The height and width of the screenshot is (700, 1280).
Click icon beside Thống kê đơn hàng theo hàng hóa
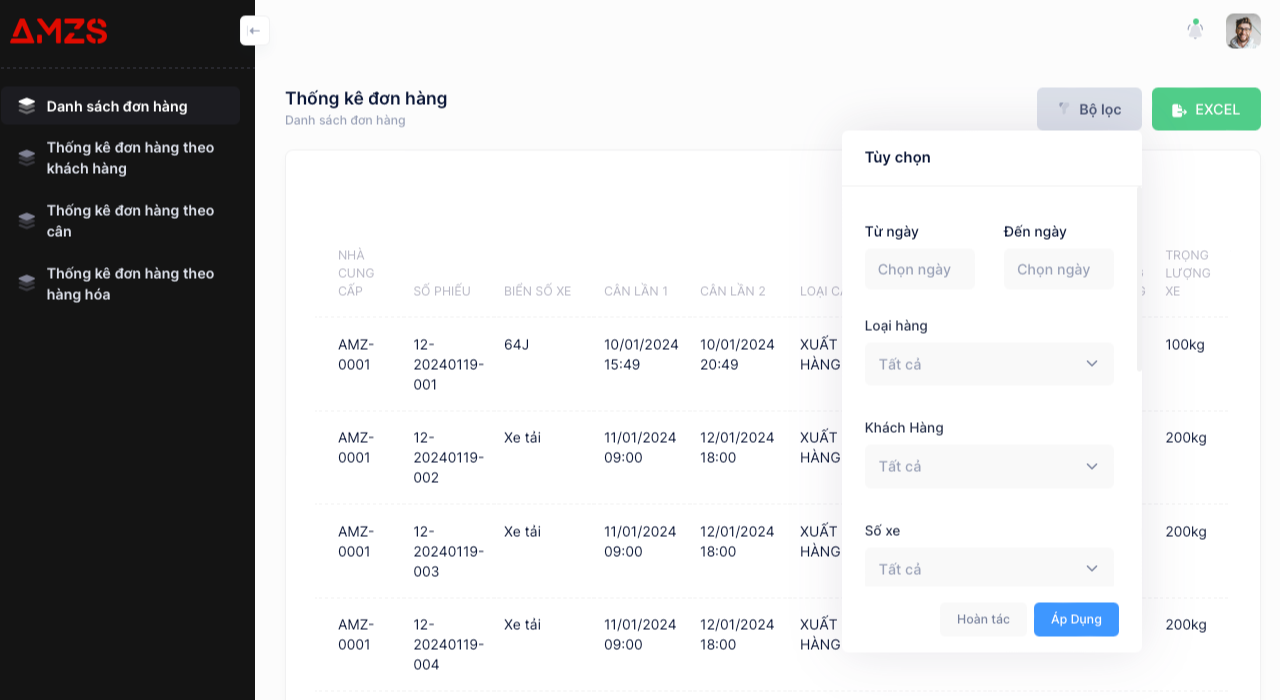point(27,284)
